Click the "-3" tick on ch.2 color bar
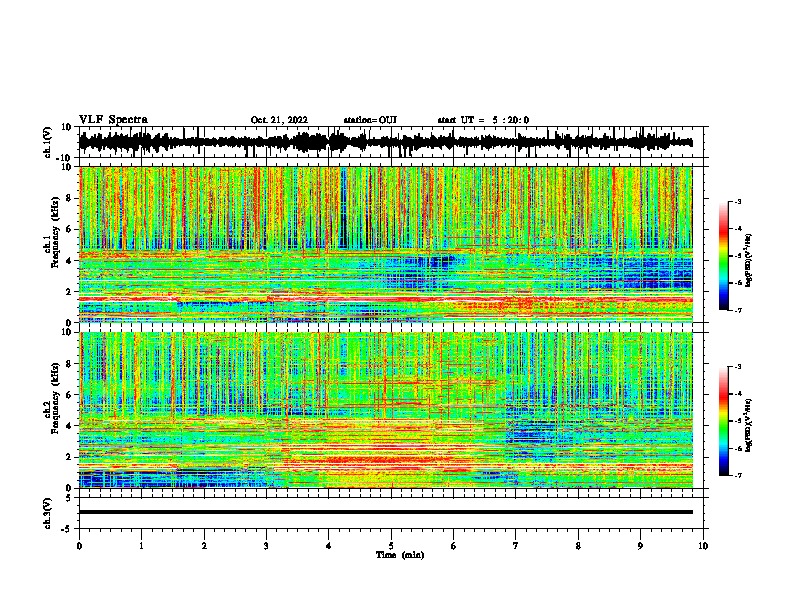The width and height of the screenshot is (792, 612). tap(737, 367)
